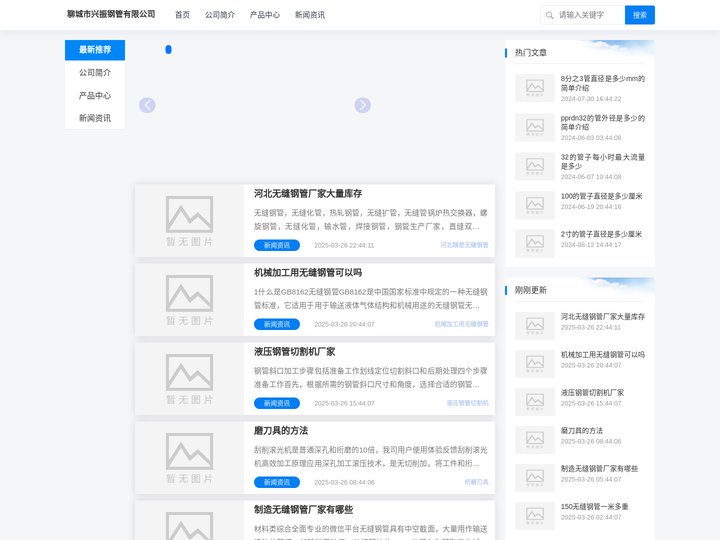This screenshot has height=540, width=720.
Task: Open thumbnail of 液压钢管切割机厂家 article card
Action: pyautogui.click(x=189, y=379)
